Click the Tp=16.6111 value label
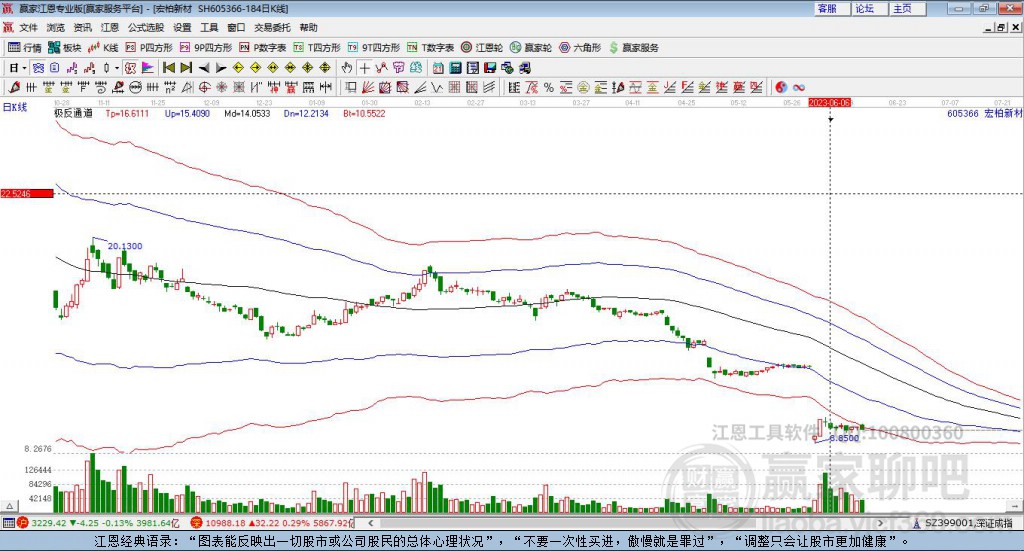1024x551 pixels. (127, 113)
